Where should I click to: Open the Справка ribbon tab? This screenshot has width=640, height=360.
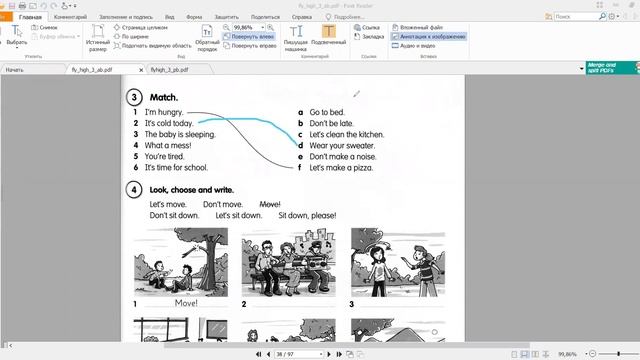pyautogui.click(x=302, y=17)
